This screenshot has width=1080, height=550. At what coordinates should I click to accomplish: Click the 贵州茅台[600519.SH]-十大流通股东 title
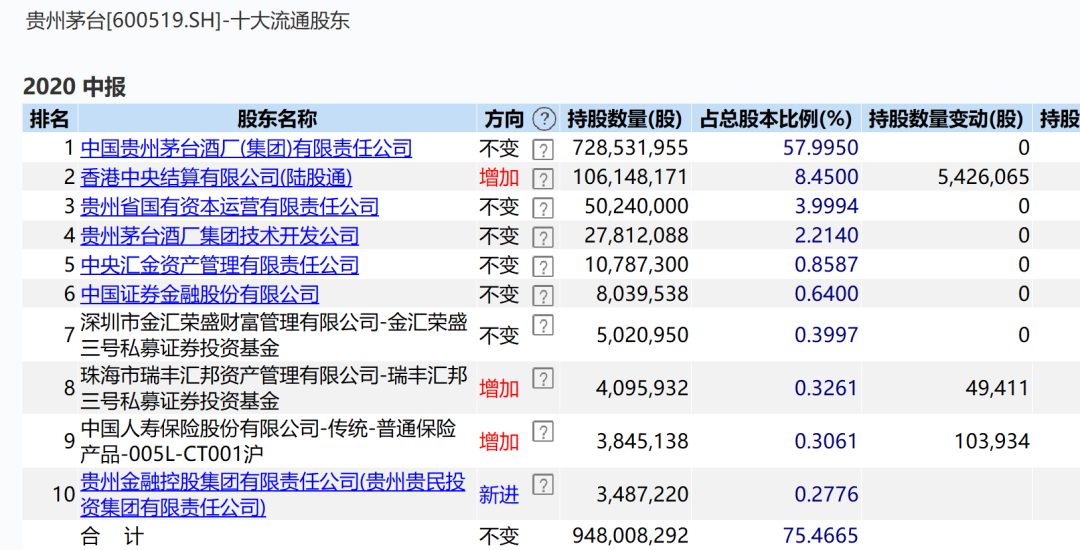[x=188, y=21]
